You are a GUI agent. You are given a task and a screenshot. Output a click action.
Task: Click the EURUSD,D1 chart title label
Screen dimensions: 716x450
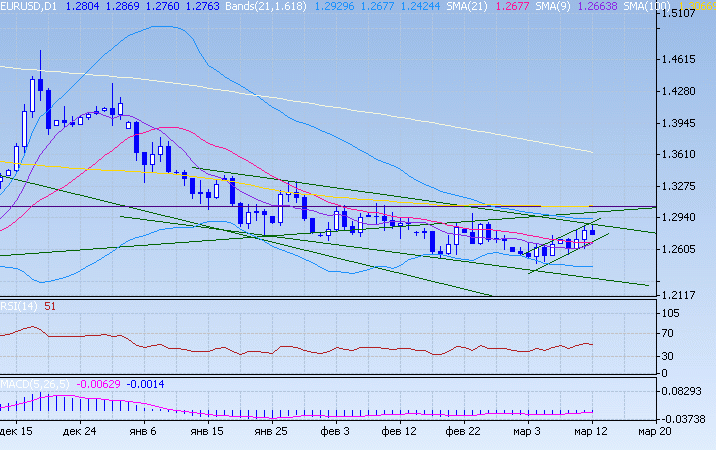(29, 6)
